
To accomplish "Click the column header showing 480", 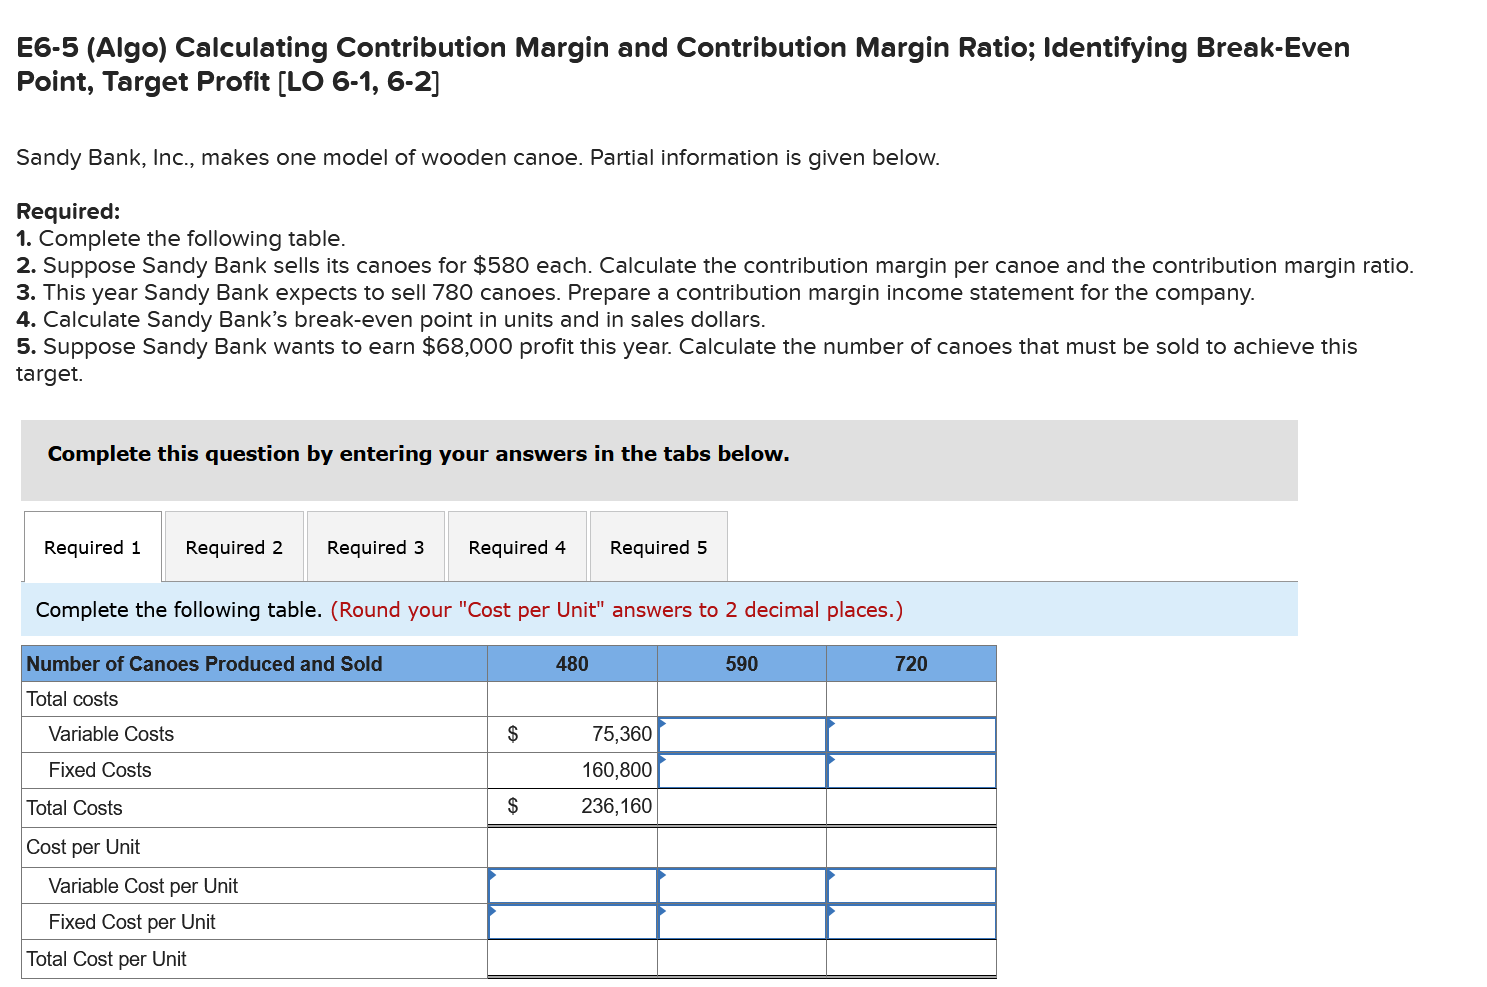I will (x=571, y=663).
